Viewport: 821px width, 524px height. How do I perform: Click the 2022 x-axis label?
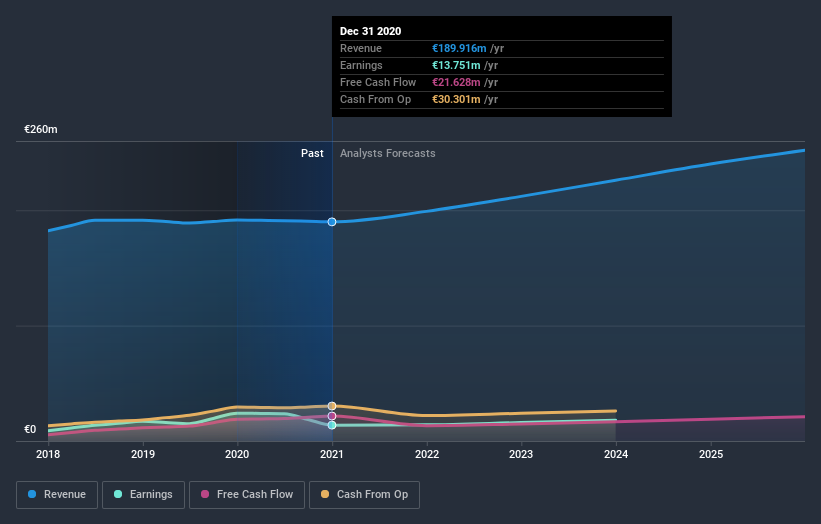tap(427, 454)
